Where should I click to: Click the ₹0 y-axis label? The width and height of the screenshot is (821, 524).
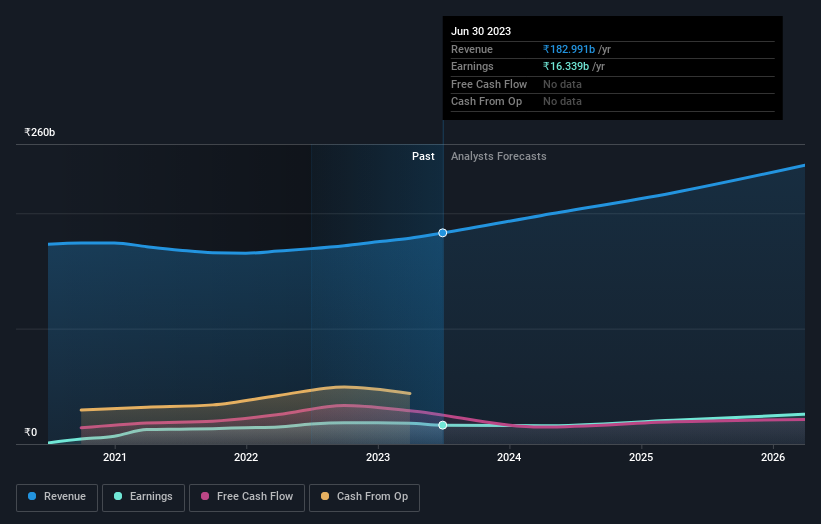click(x=31, y=432)
